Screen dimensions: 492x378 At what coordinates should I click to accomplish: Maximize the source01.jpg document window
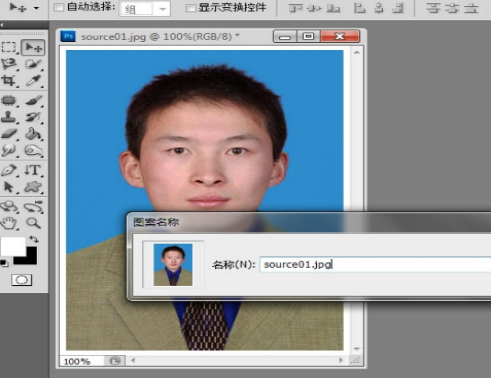click(x=308, y=36)
